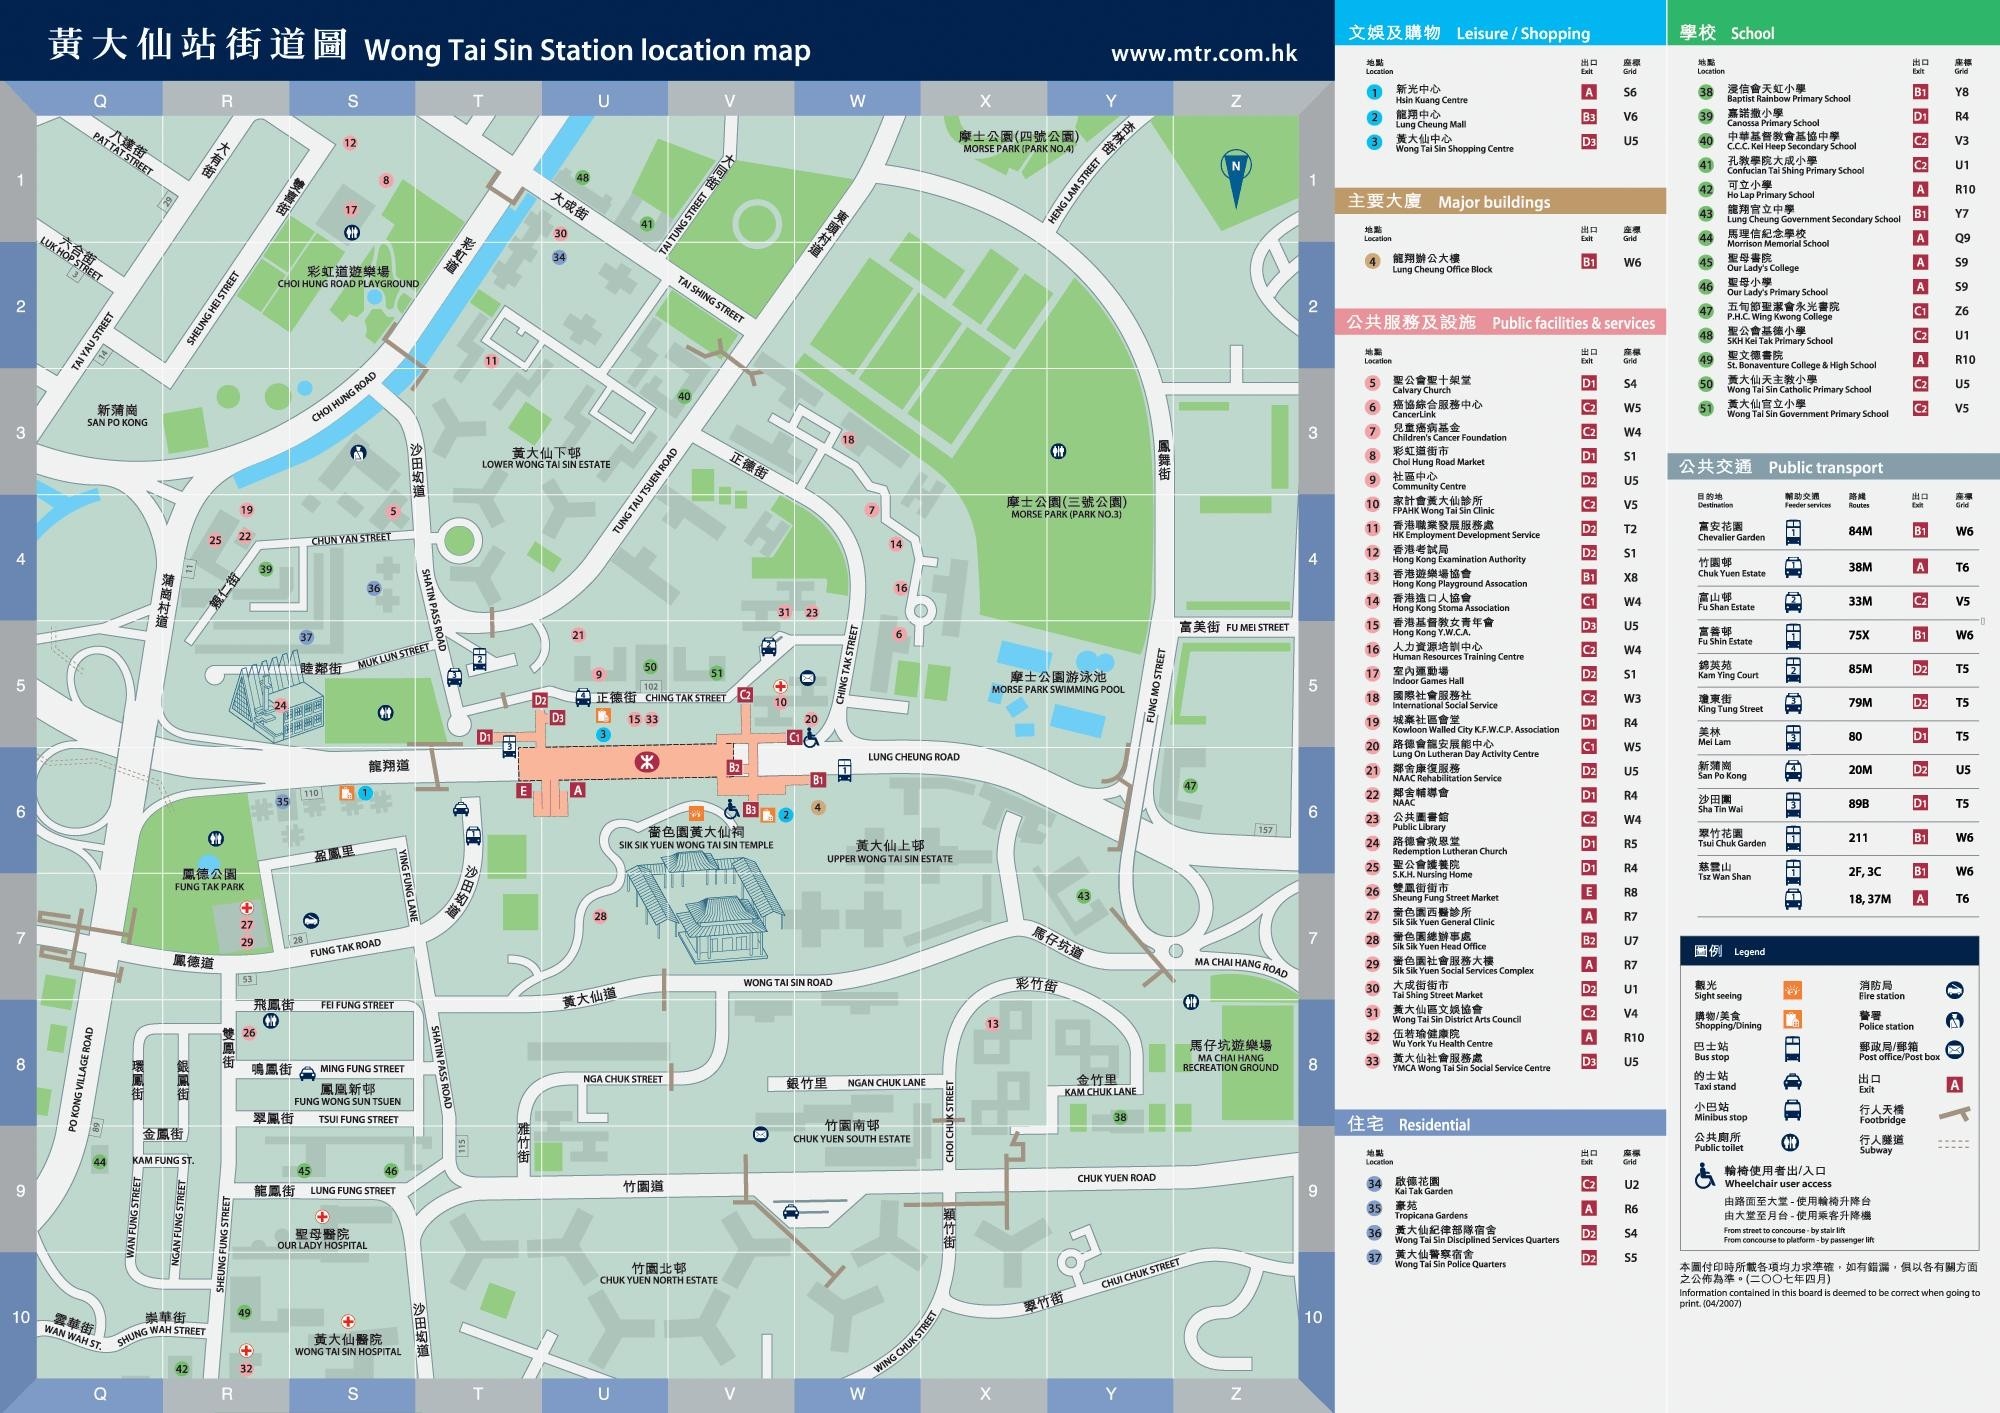Image resolution: width=2000 pixels, height=1413 pixels.
Task: Select the Hsin Kuang Centre entry in the list
Action: [1431, 94]
